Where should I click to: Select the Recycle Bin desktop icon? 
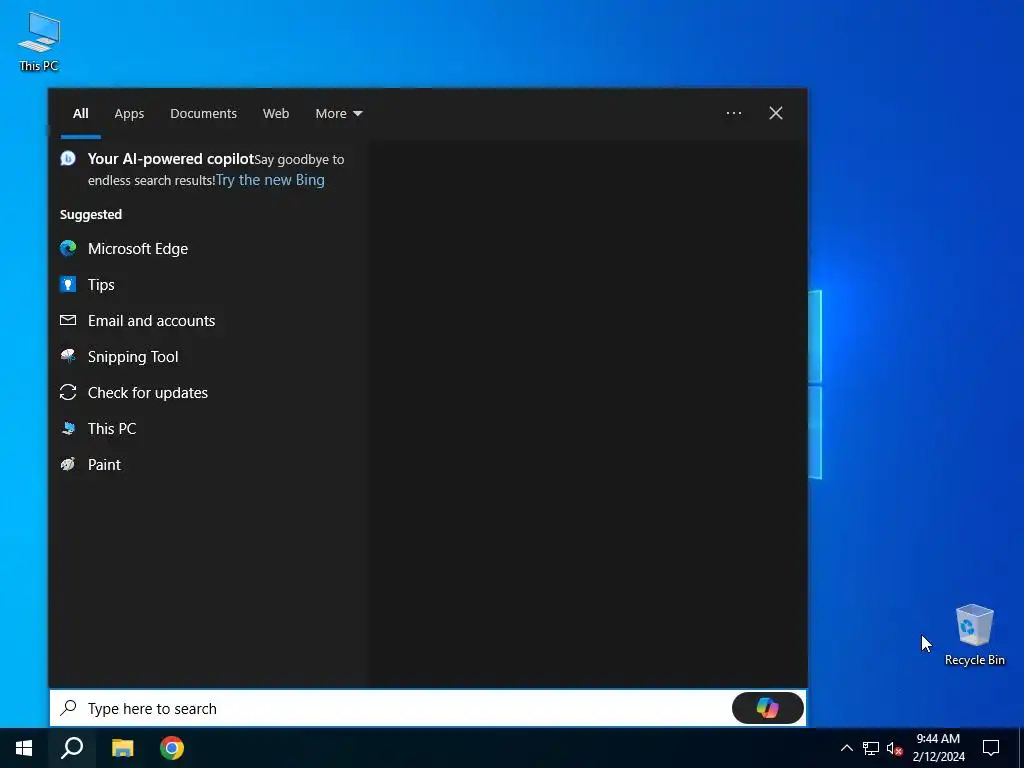click(x=974, y=635)
